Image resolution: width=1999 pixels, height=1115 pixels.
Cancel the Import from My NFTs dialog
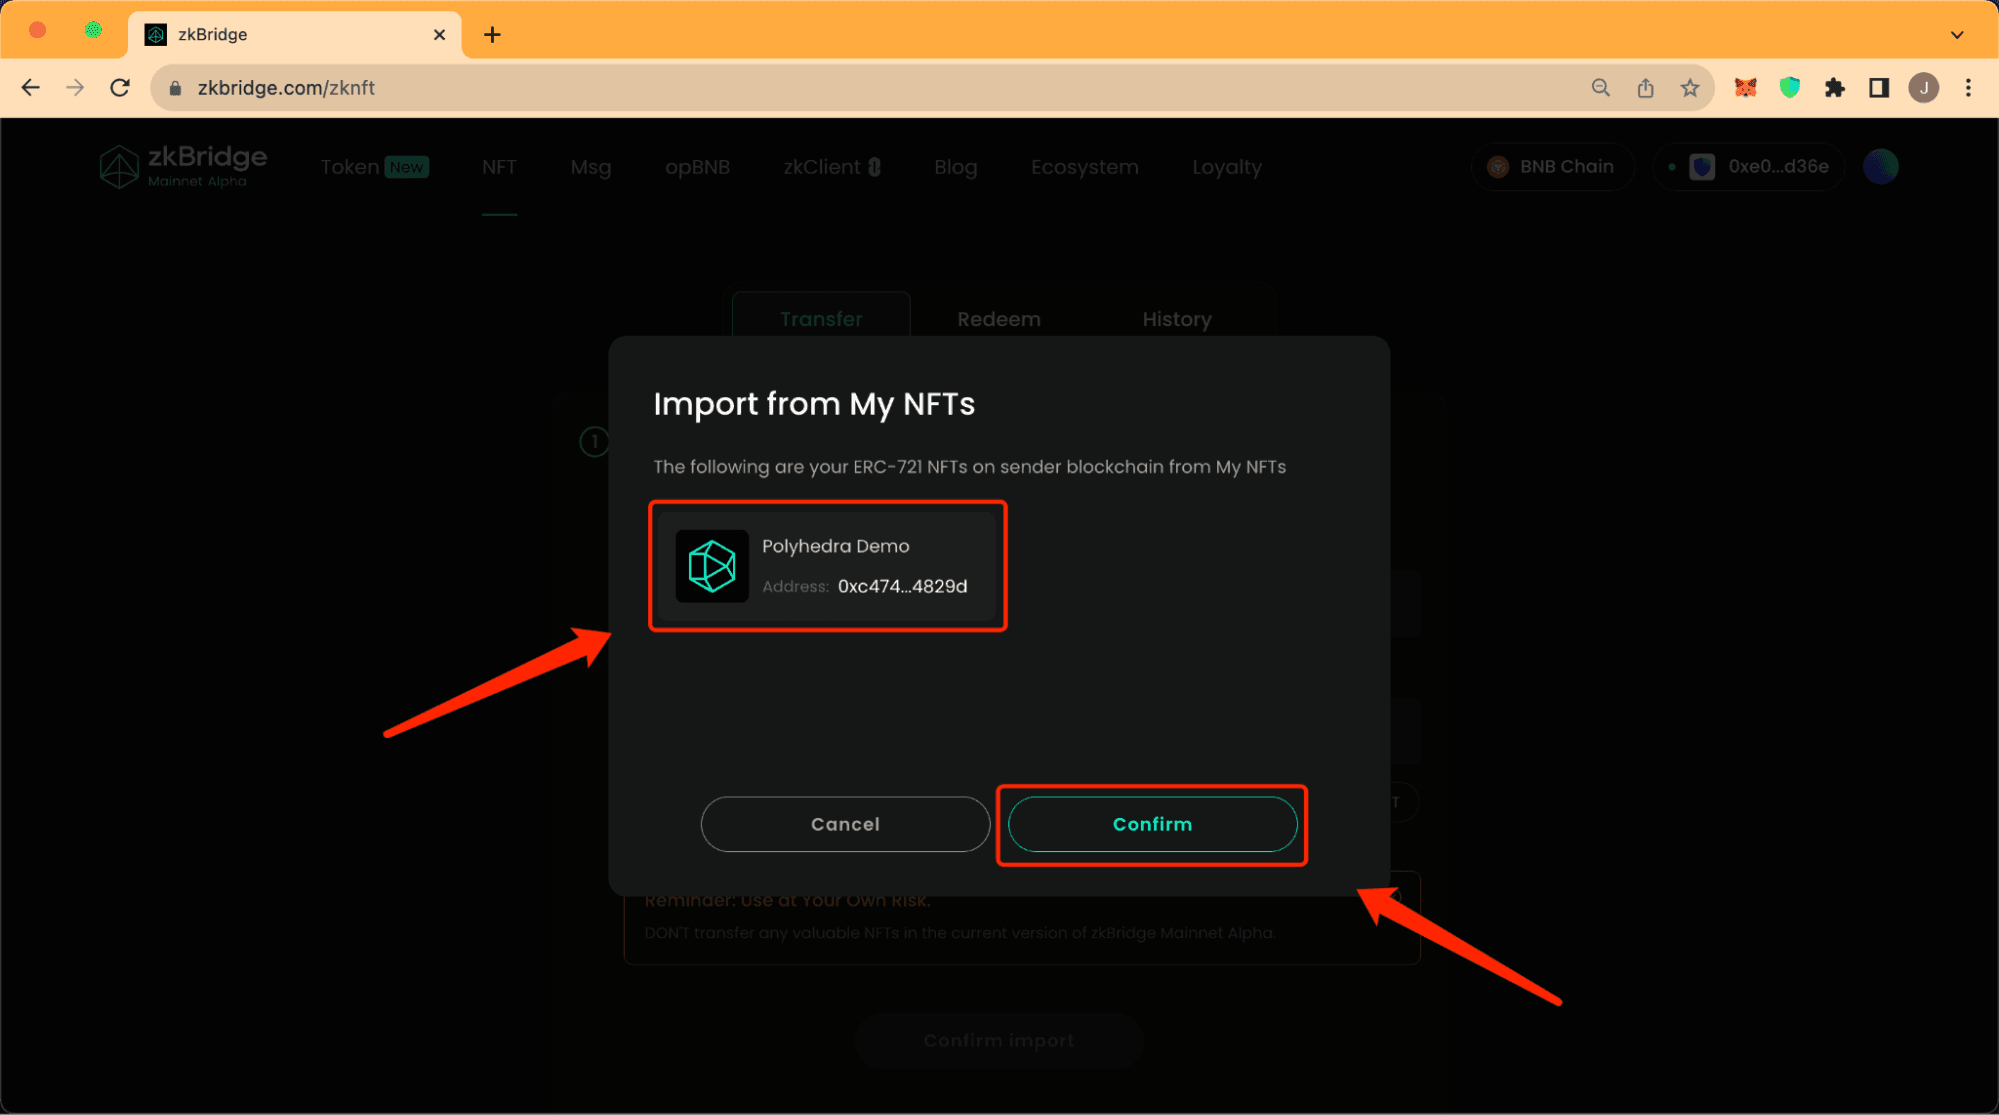tap(845, 824)
